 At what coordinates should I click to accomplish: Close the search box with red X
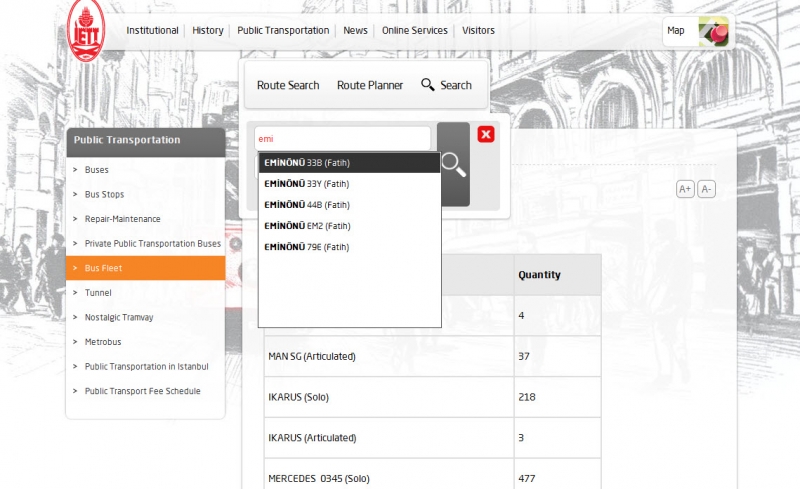[486, 135]
